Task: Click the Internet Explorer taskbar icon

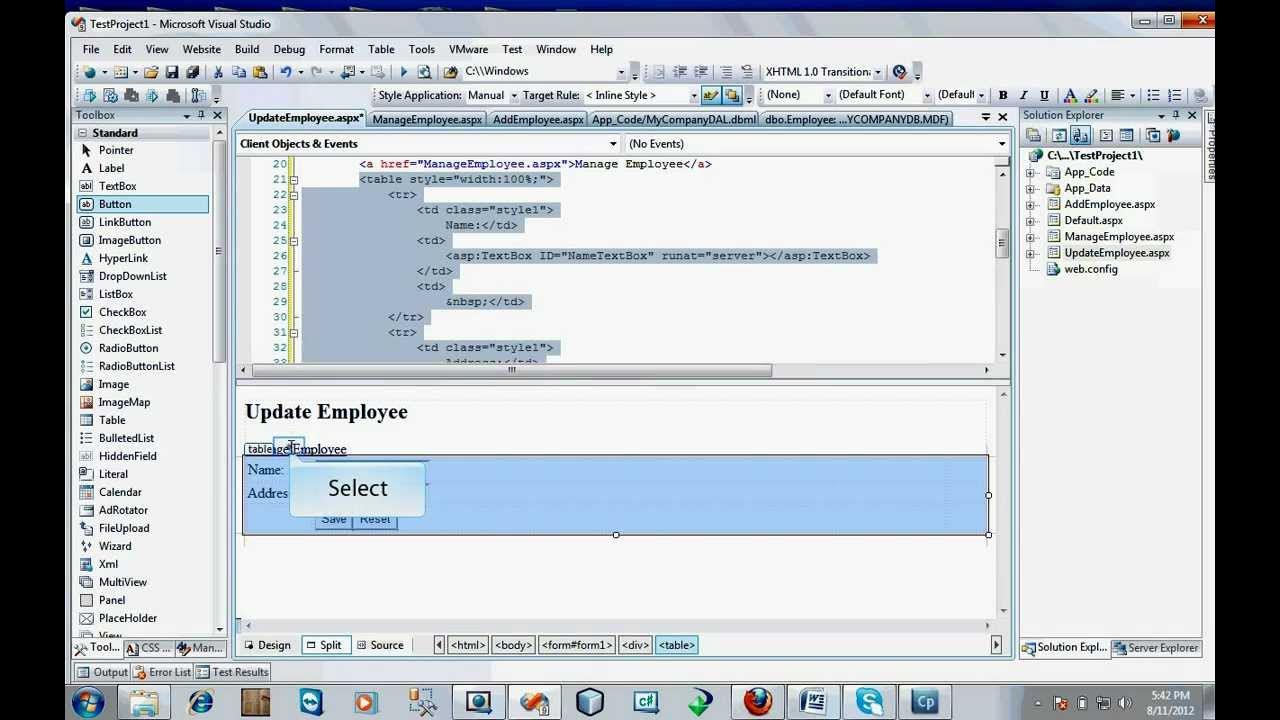Action: (201, 702)
